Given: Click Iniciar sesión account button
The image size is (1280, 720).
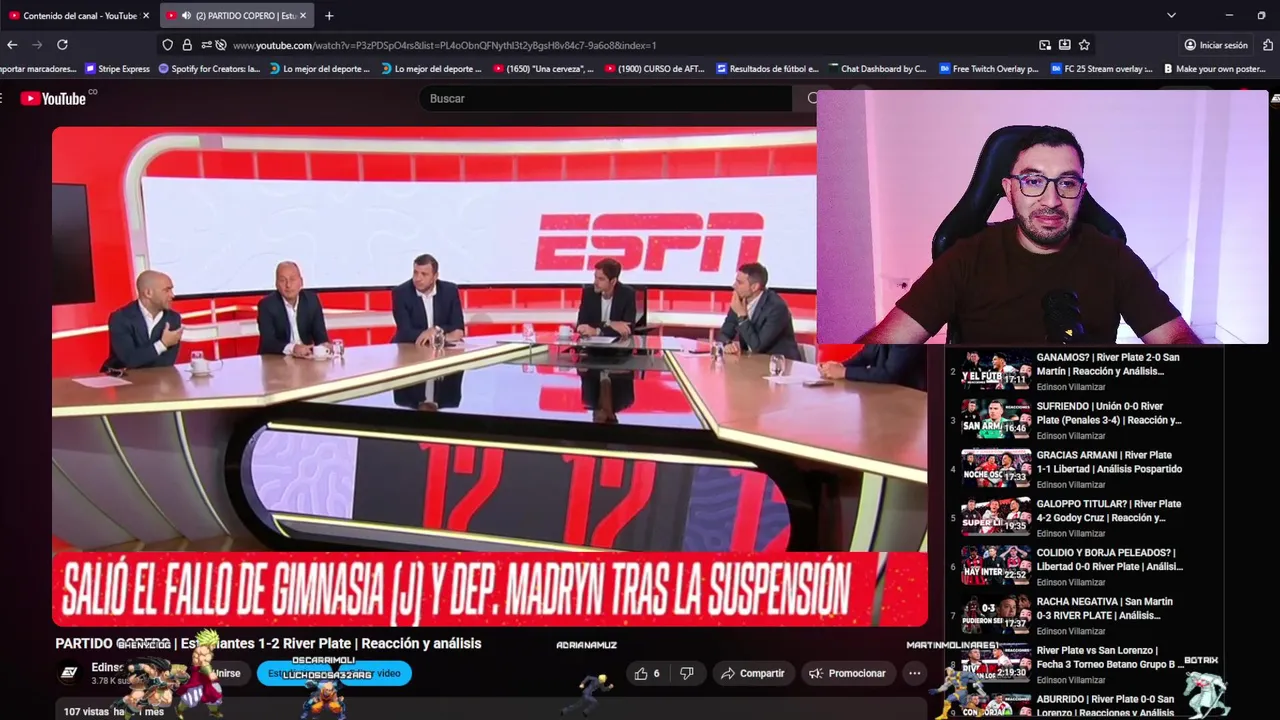Looking at the screenshot, I should (x=1216, y=45).
